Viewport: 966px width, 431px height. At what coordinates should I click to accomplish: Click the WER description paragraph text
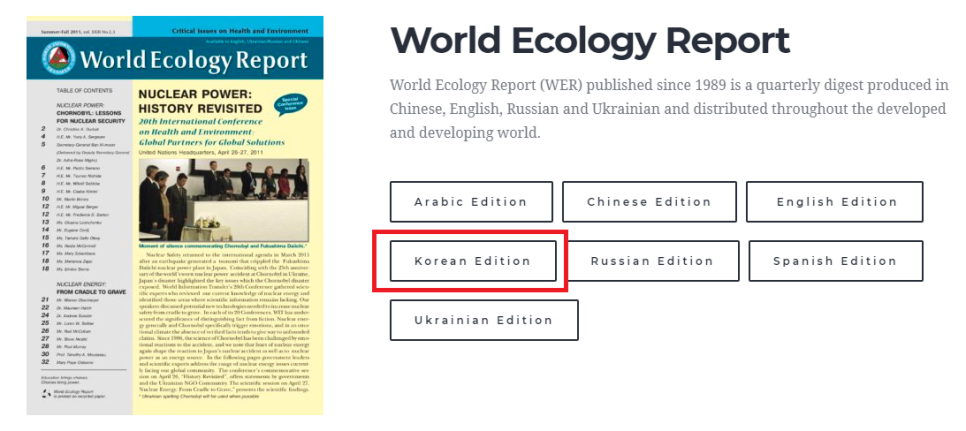click(x=669, y=109)
